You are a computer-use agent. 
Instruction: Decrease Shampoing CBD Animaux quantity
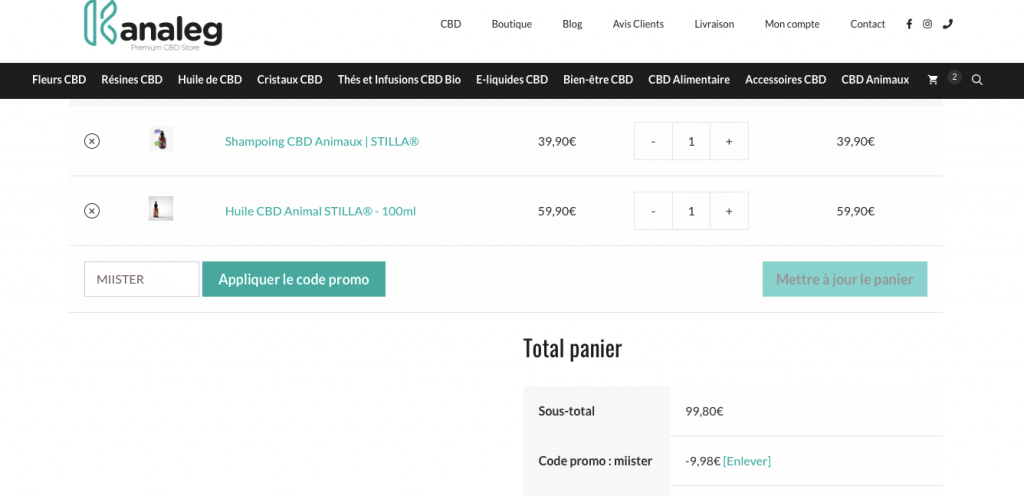pyautogui.click(x=653, y=141)
